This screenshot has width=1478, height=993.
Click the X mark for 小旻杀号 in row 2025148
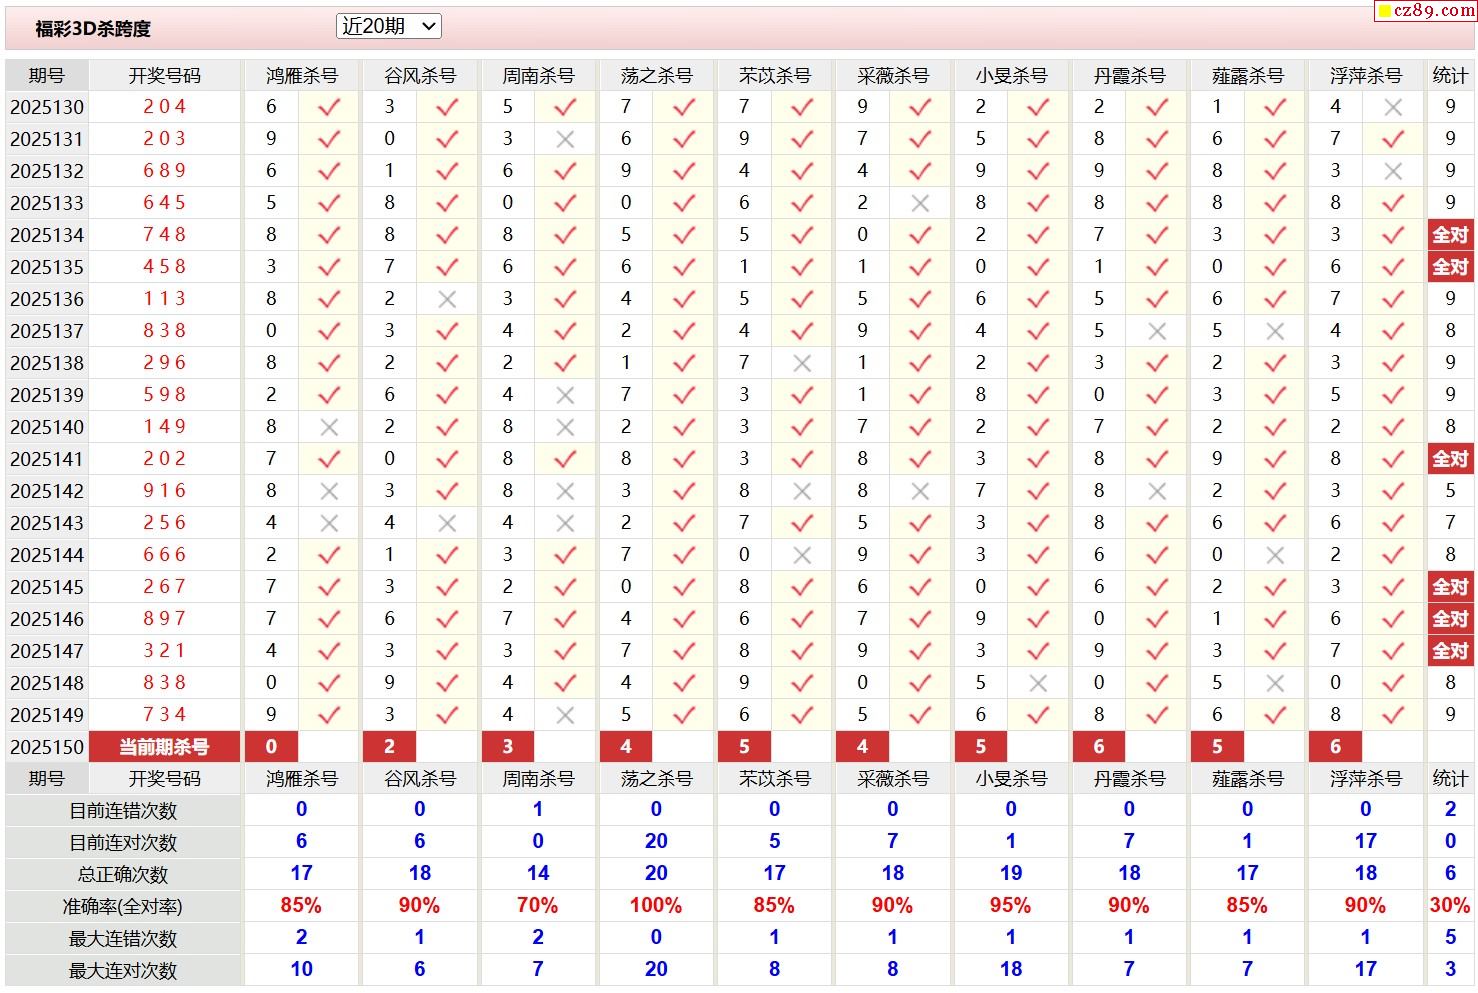(1038, 683)
